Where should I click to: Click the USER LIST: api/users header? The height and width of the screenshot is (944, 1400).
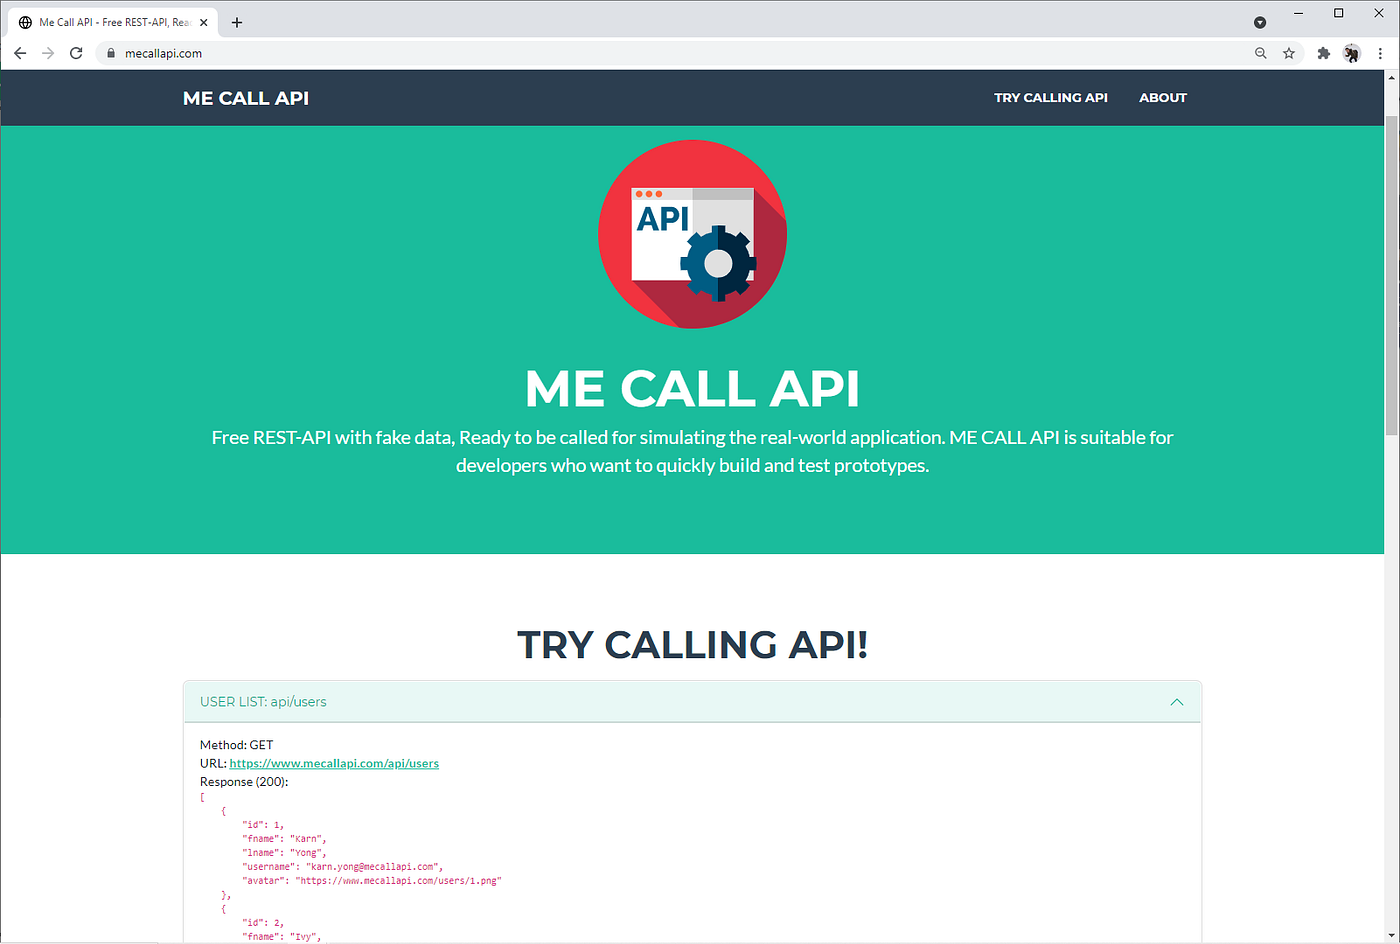pyautogui.click(x=692, y=702)
